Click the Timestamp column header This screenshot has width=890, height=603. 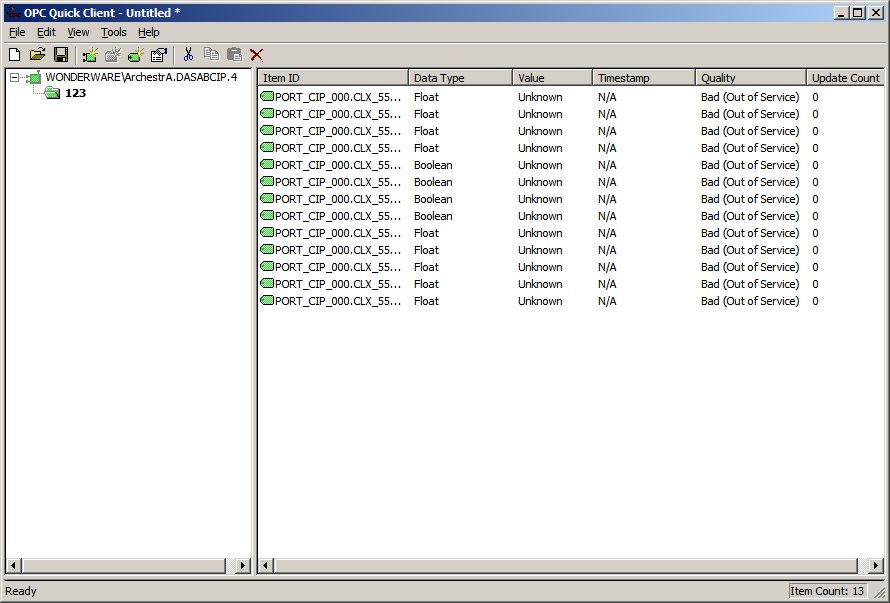point(642,78)
